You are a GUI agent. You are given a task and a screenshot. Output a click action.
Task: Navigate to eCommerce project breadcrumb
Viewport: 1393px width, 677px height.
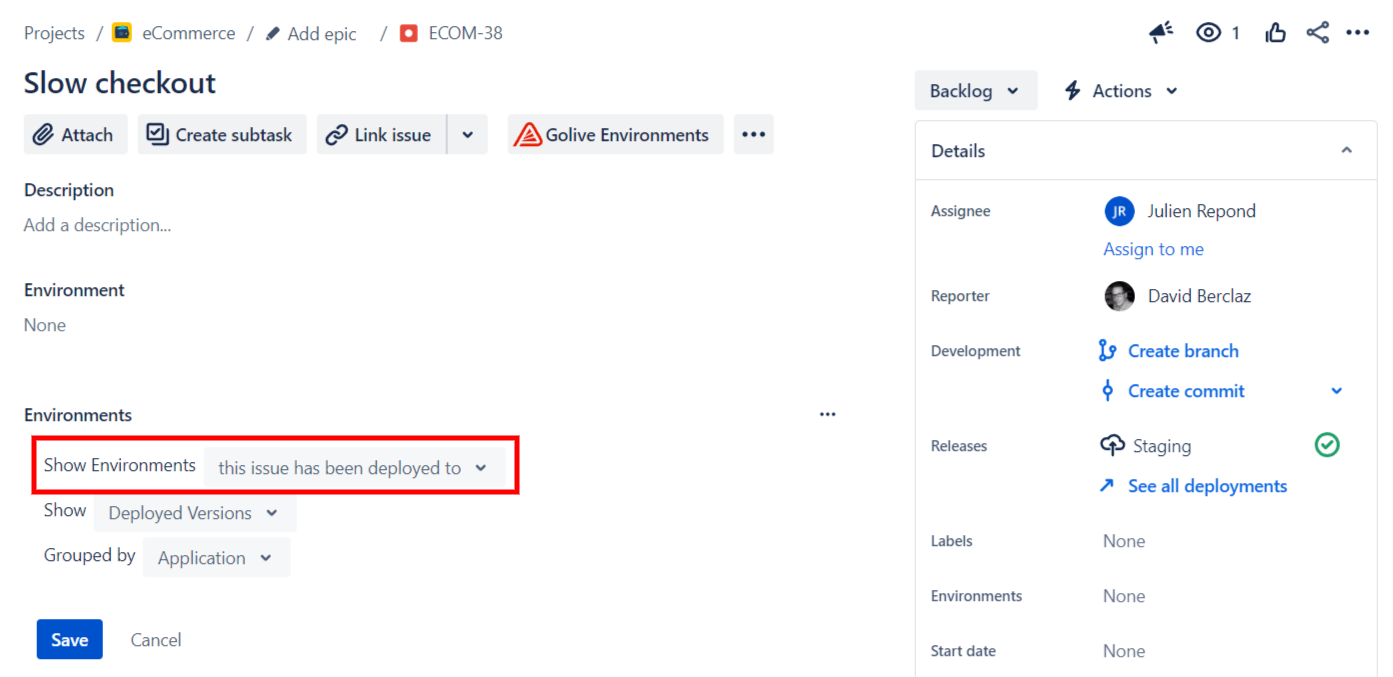tap(188, 33)
